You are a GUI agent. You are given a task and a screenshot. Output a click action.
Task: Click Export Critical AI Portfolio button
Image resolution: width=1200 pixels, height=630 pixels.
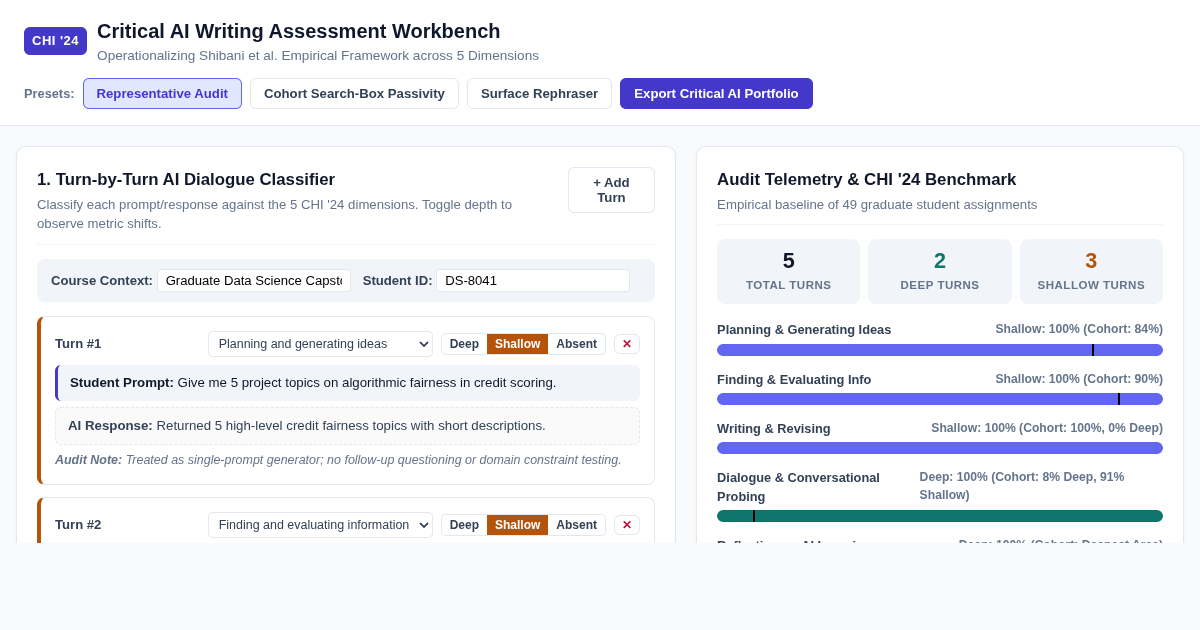(716, 93)
